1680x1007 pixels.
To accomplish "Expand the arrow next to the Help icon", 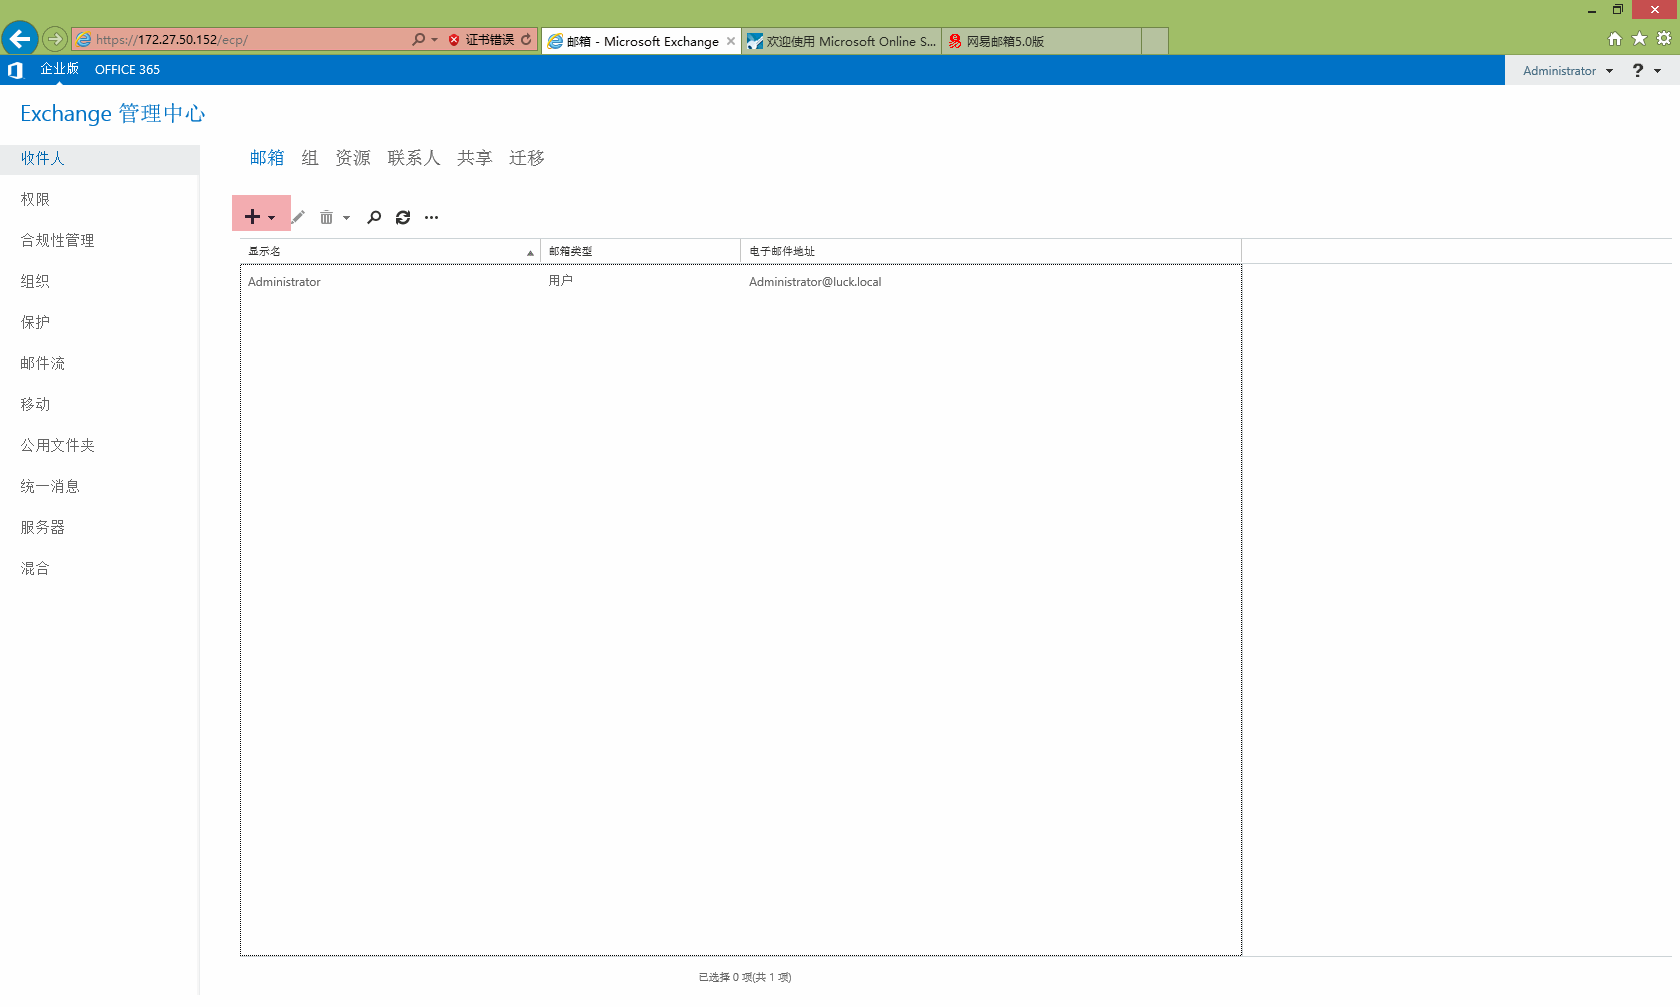I will [1658, 71].
